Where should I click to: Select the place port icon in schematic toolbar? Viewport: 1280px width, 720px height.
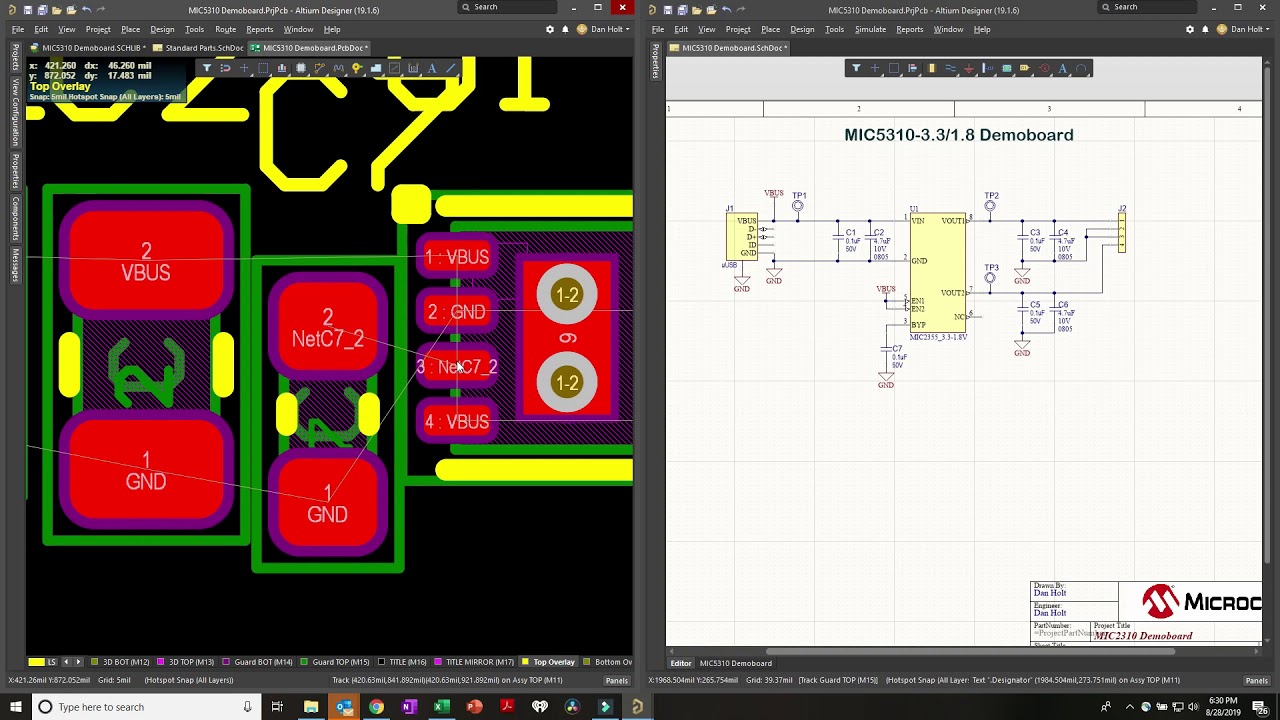point(1025,68)
